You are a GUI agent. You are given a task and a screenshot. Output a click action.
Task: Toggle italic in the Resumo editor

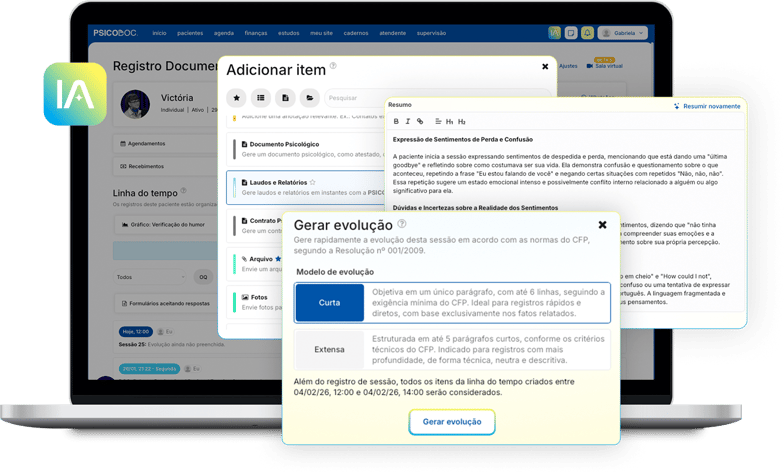[x=408, y=122]
